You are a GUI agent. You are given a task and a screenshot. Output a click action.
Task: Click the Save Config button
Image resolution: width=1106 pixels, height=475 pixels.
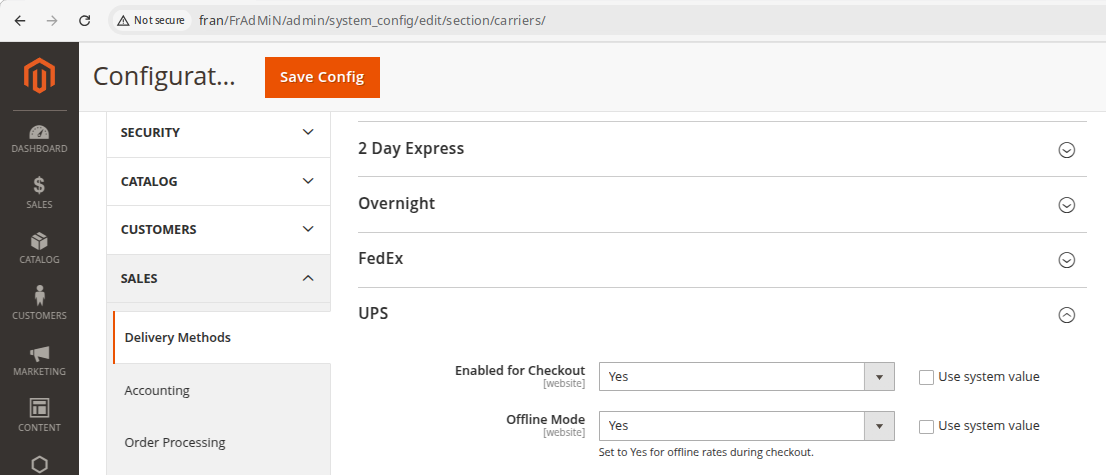click(322, 78)
